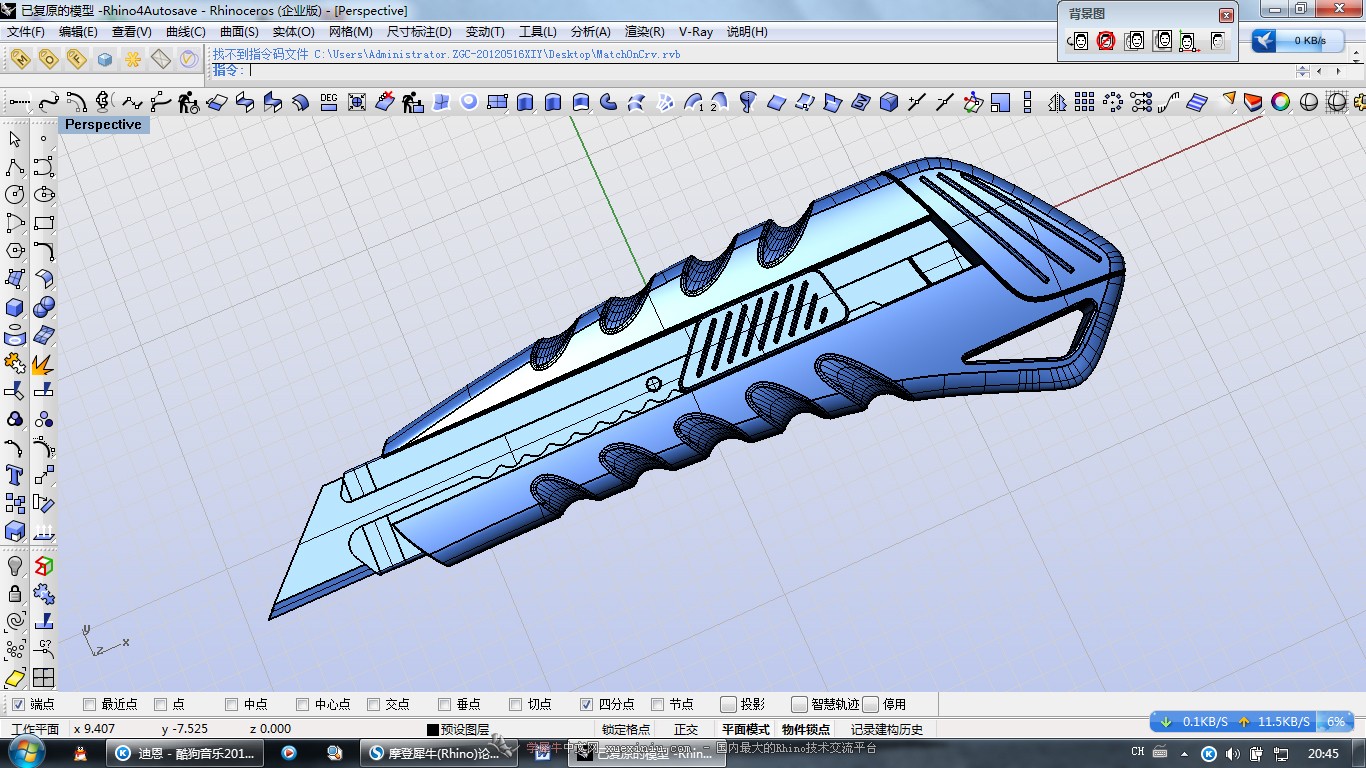Screen dimensions: 1366x768
Task: Open the color wheel icon
Action: tap(1281, 101)
